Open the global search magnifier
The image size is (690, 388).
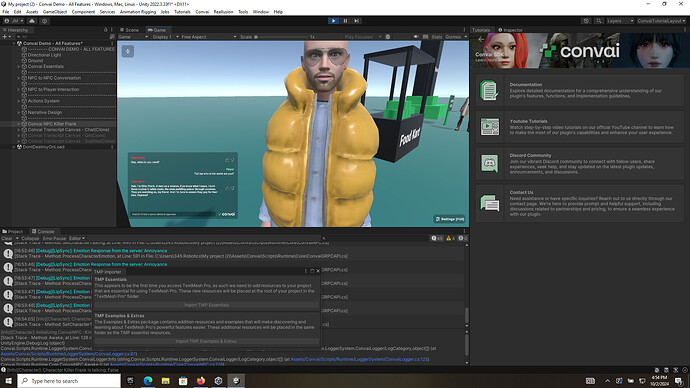[x=599, y=21]
